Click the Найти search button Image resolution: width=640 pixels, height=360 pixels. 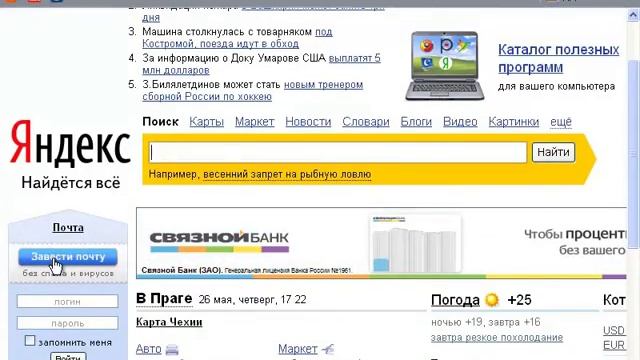click(x=553, y=152)
